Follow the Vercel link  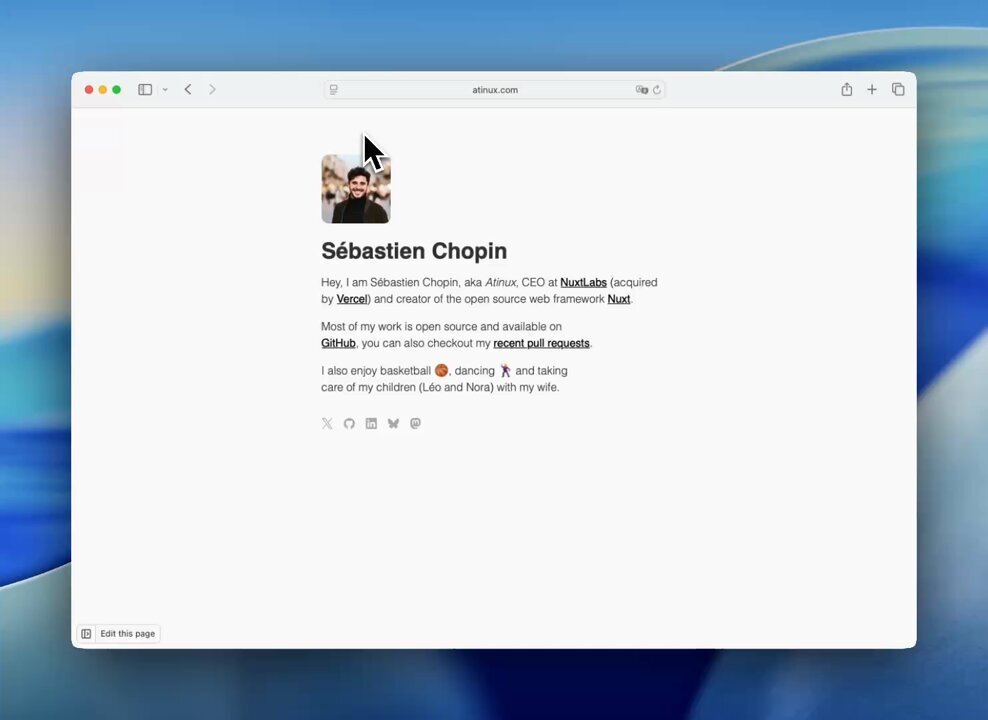tap(352, 299)
